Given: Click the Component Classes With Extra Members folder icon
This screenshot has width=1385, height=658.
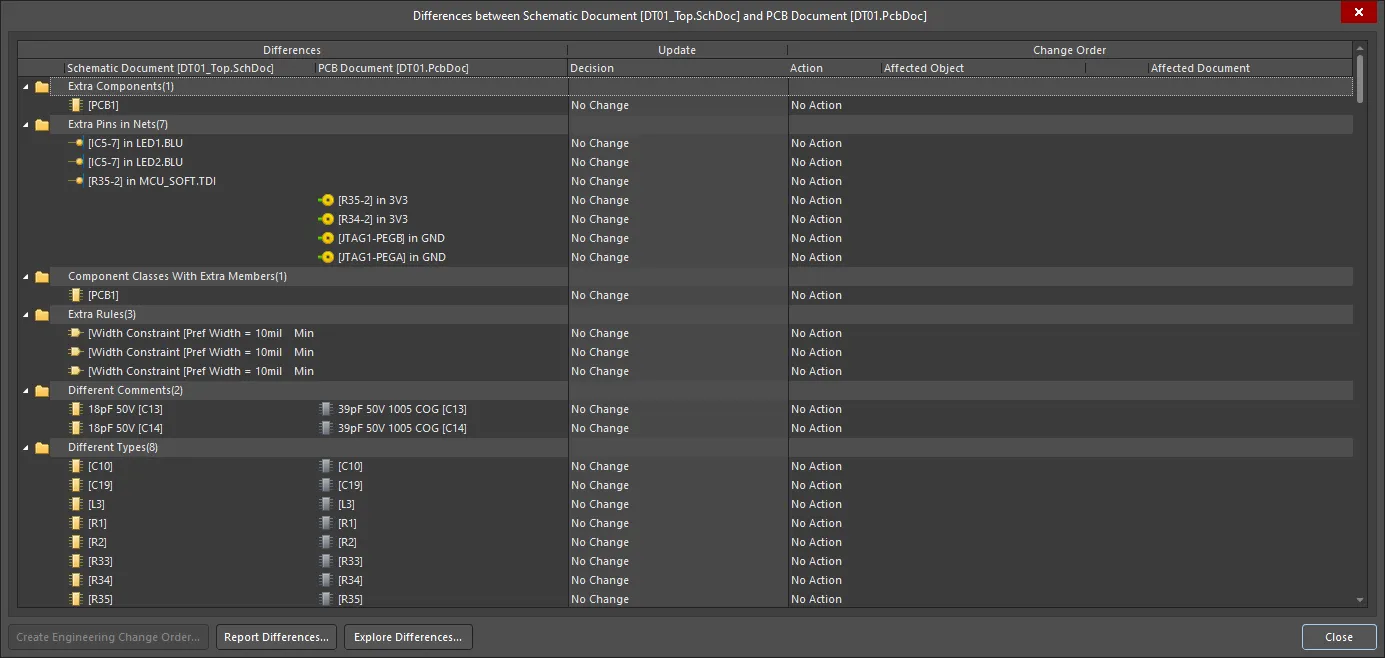Looking at the screenshot, I should pos(42,277).
